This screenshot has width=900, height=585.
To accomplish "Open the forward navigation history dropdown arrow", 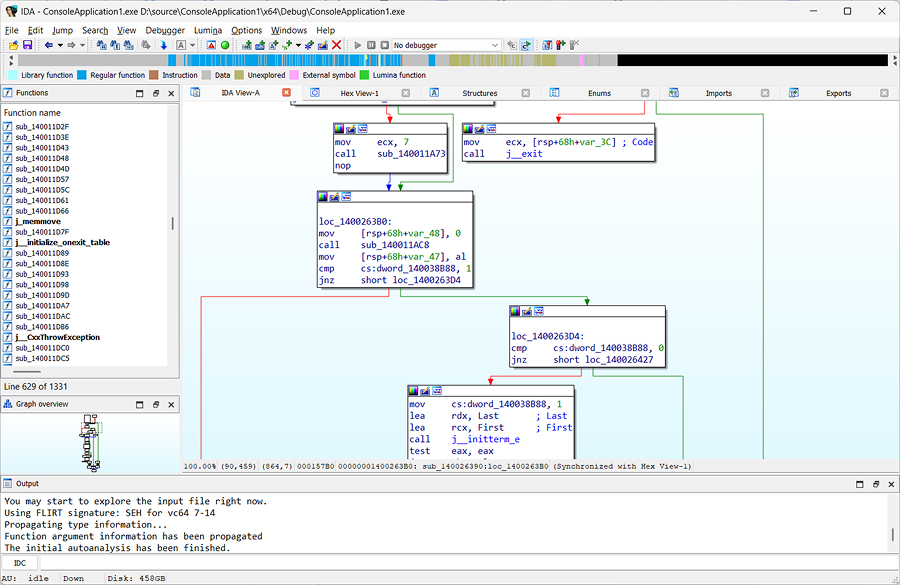I will point(82,45).
